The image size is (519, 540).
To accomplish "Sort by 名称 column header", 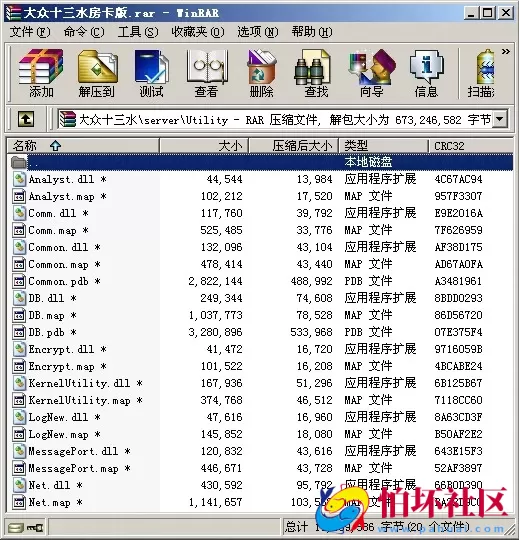I will 83,146.
